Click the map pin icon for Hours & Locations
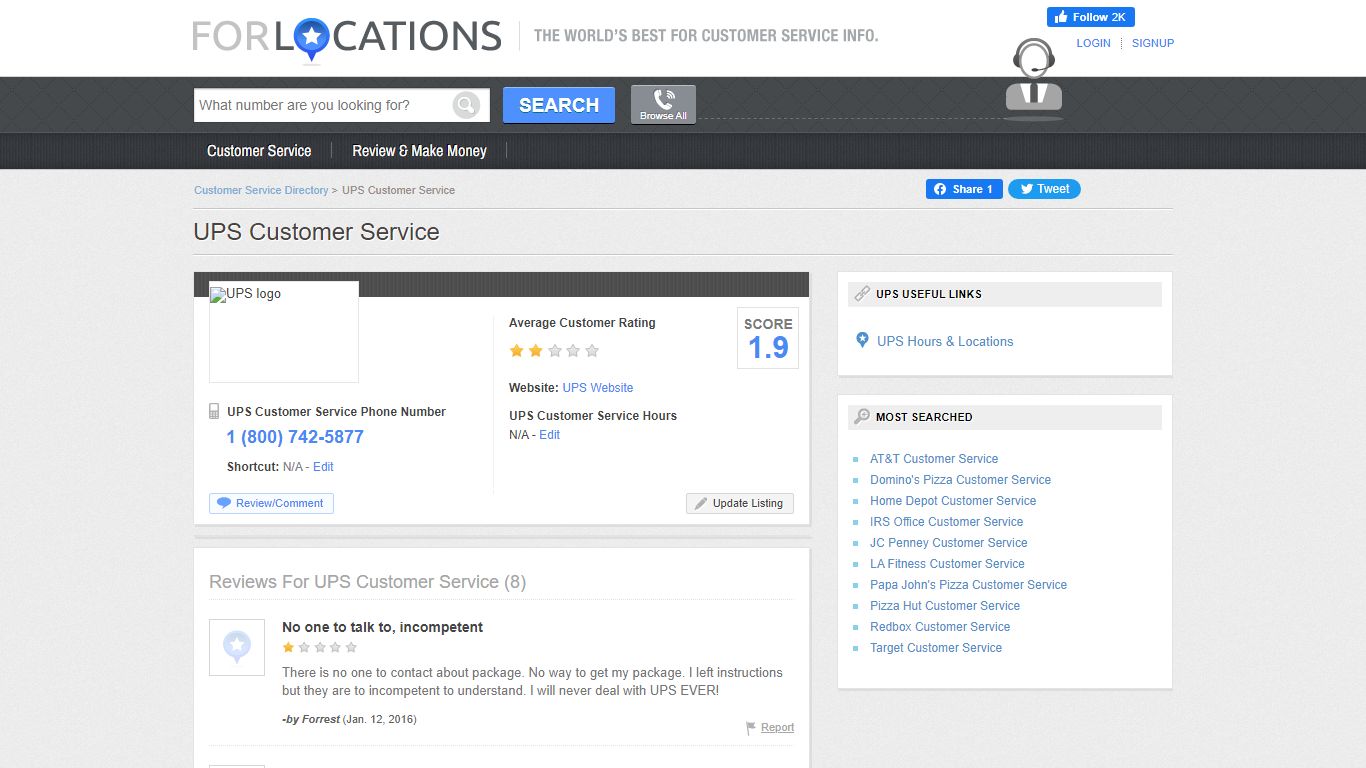The image size is (1366, 768). pos(862,340)
